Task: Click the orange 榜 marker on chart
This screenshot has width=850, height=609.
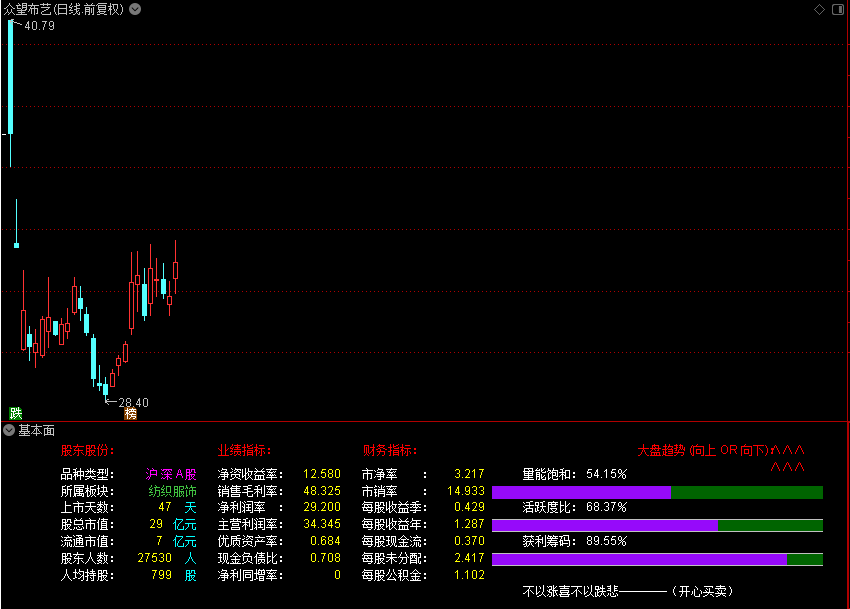Action: (x=130, y=414)
